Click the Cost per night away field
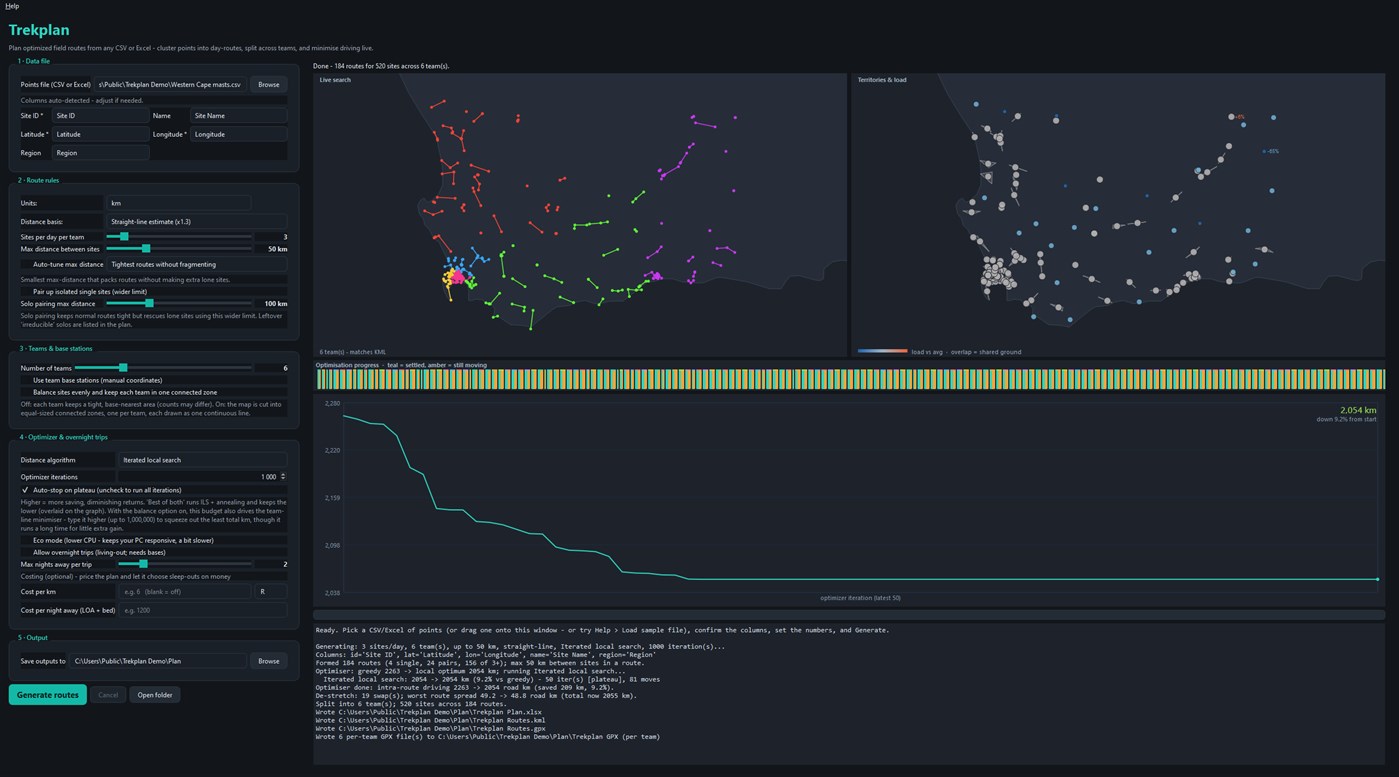1399x777 pixels. pos(202,610)
